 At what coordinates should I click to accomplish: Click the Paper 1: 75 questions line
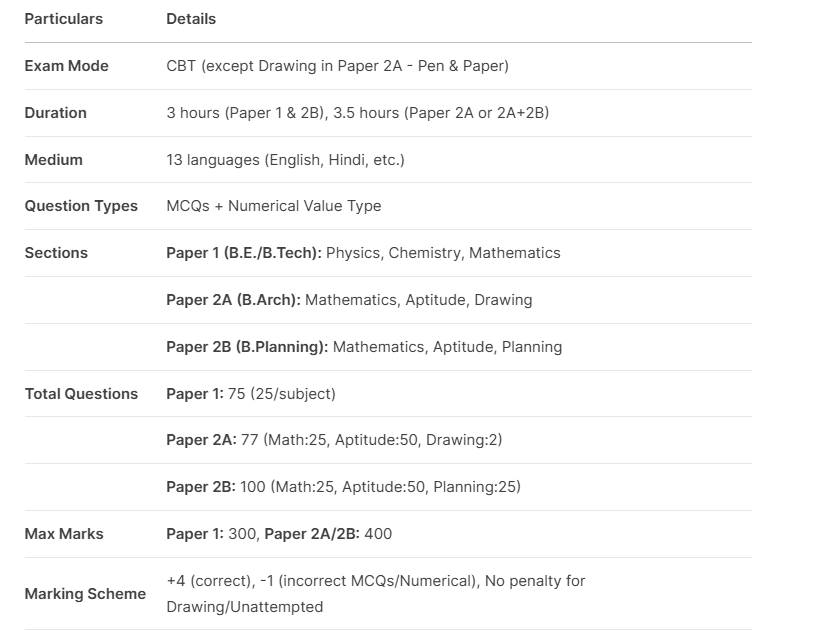click(250, 394)
